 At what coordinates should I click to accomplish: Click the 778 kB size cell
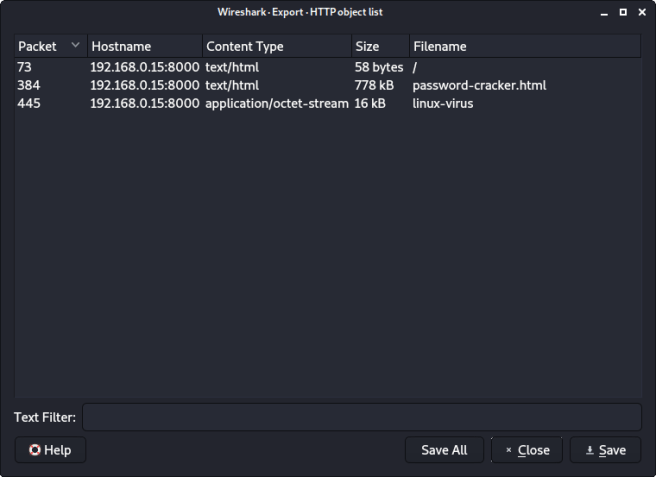click(370, 85)
